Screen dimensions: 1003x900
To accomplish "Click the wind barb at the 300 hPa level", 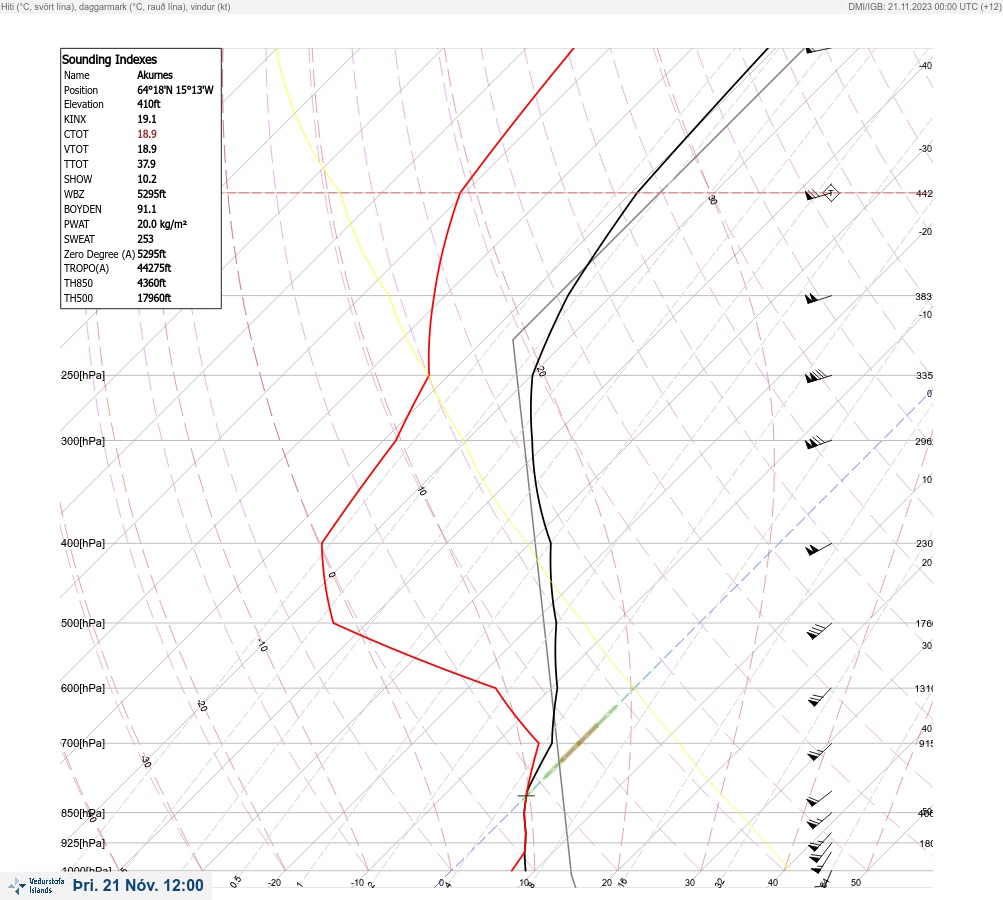I will pyautogui.click(x=818, y=442).
